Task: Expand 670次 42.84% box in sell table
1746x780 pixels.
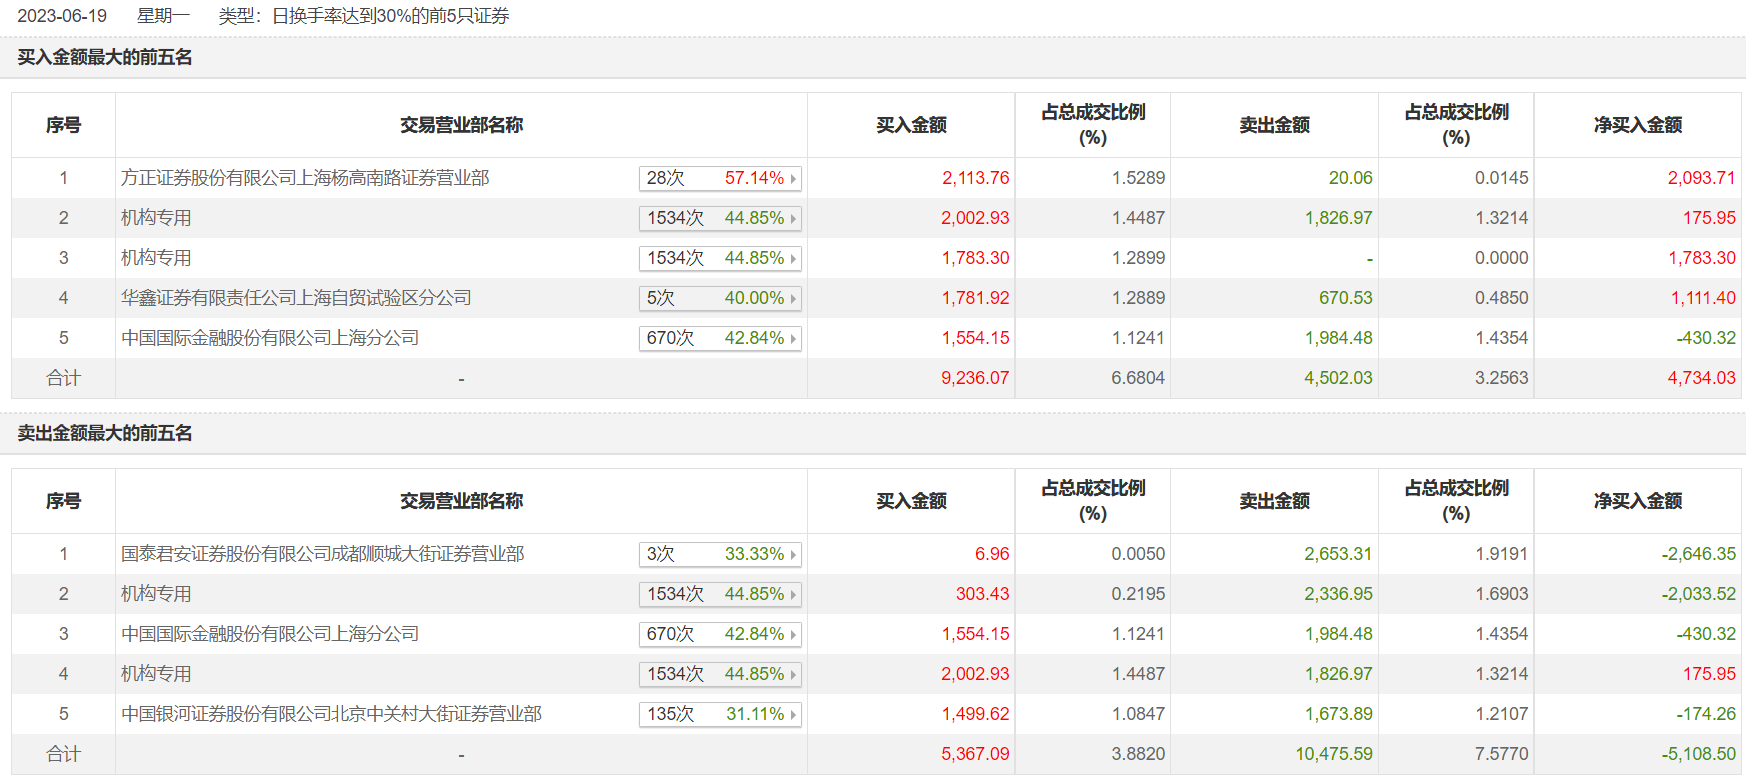Action: 720,635
